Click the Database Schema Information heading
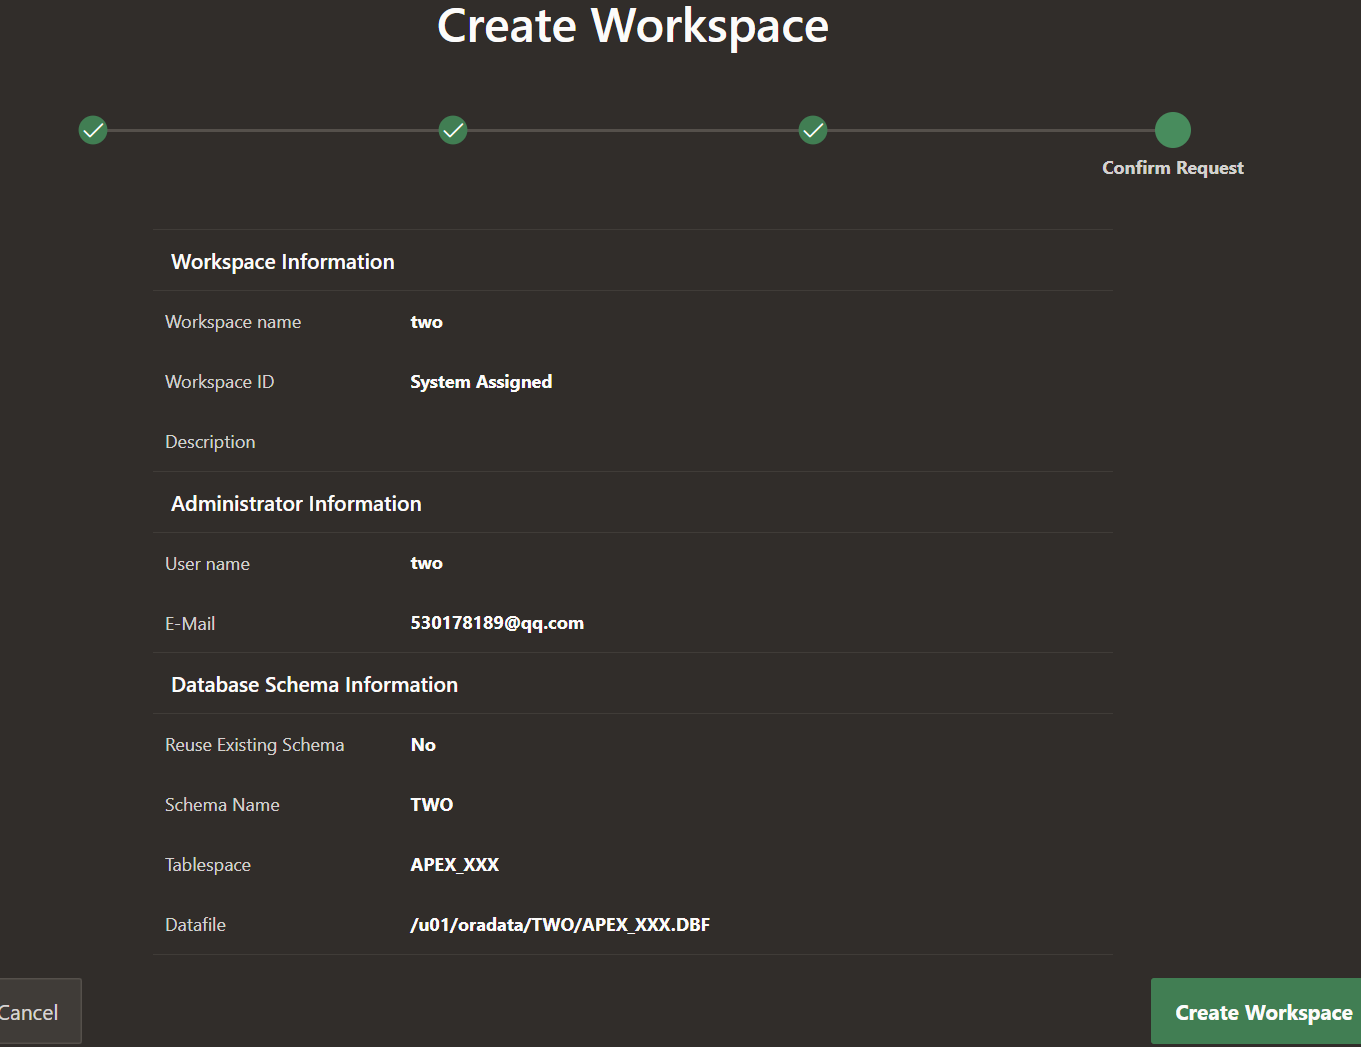Viewport: 1361px width, 1047px height. [314, 685]
